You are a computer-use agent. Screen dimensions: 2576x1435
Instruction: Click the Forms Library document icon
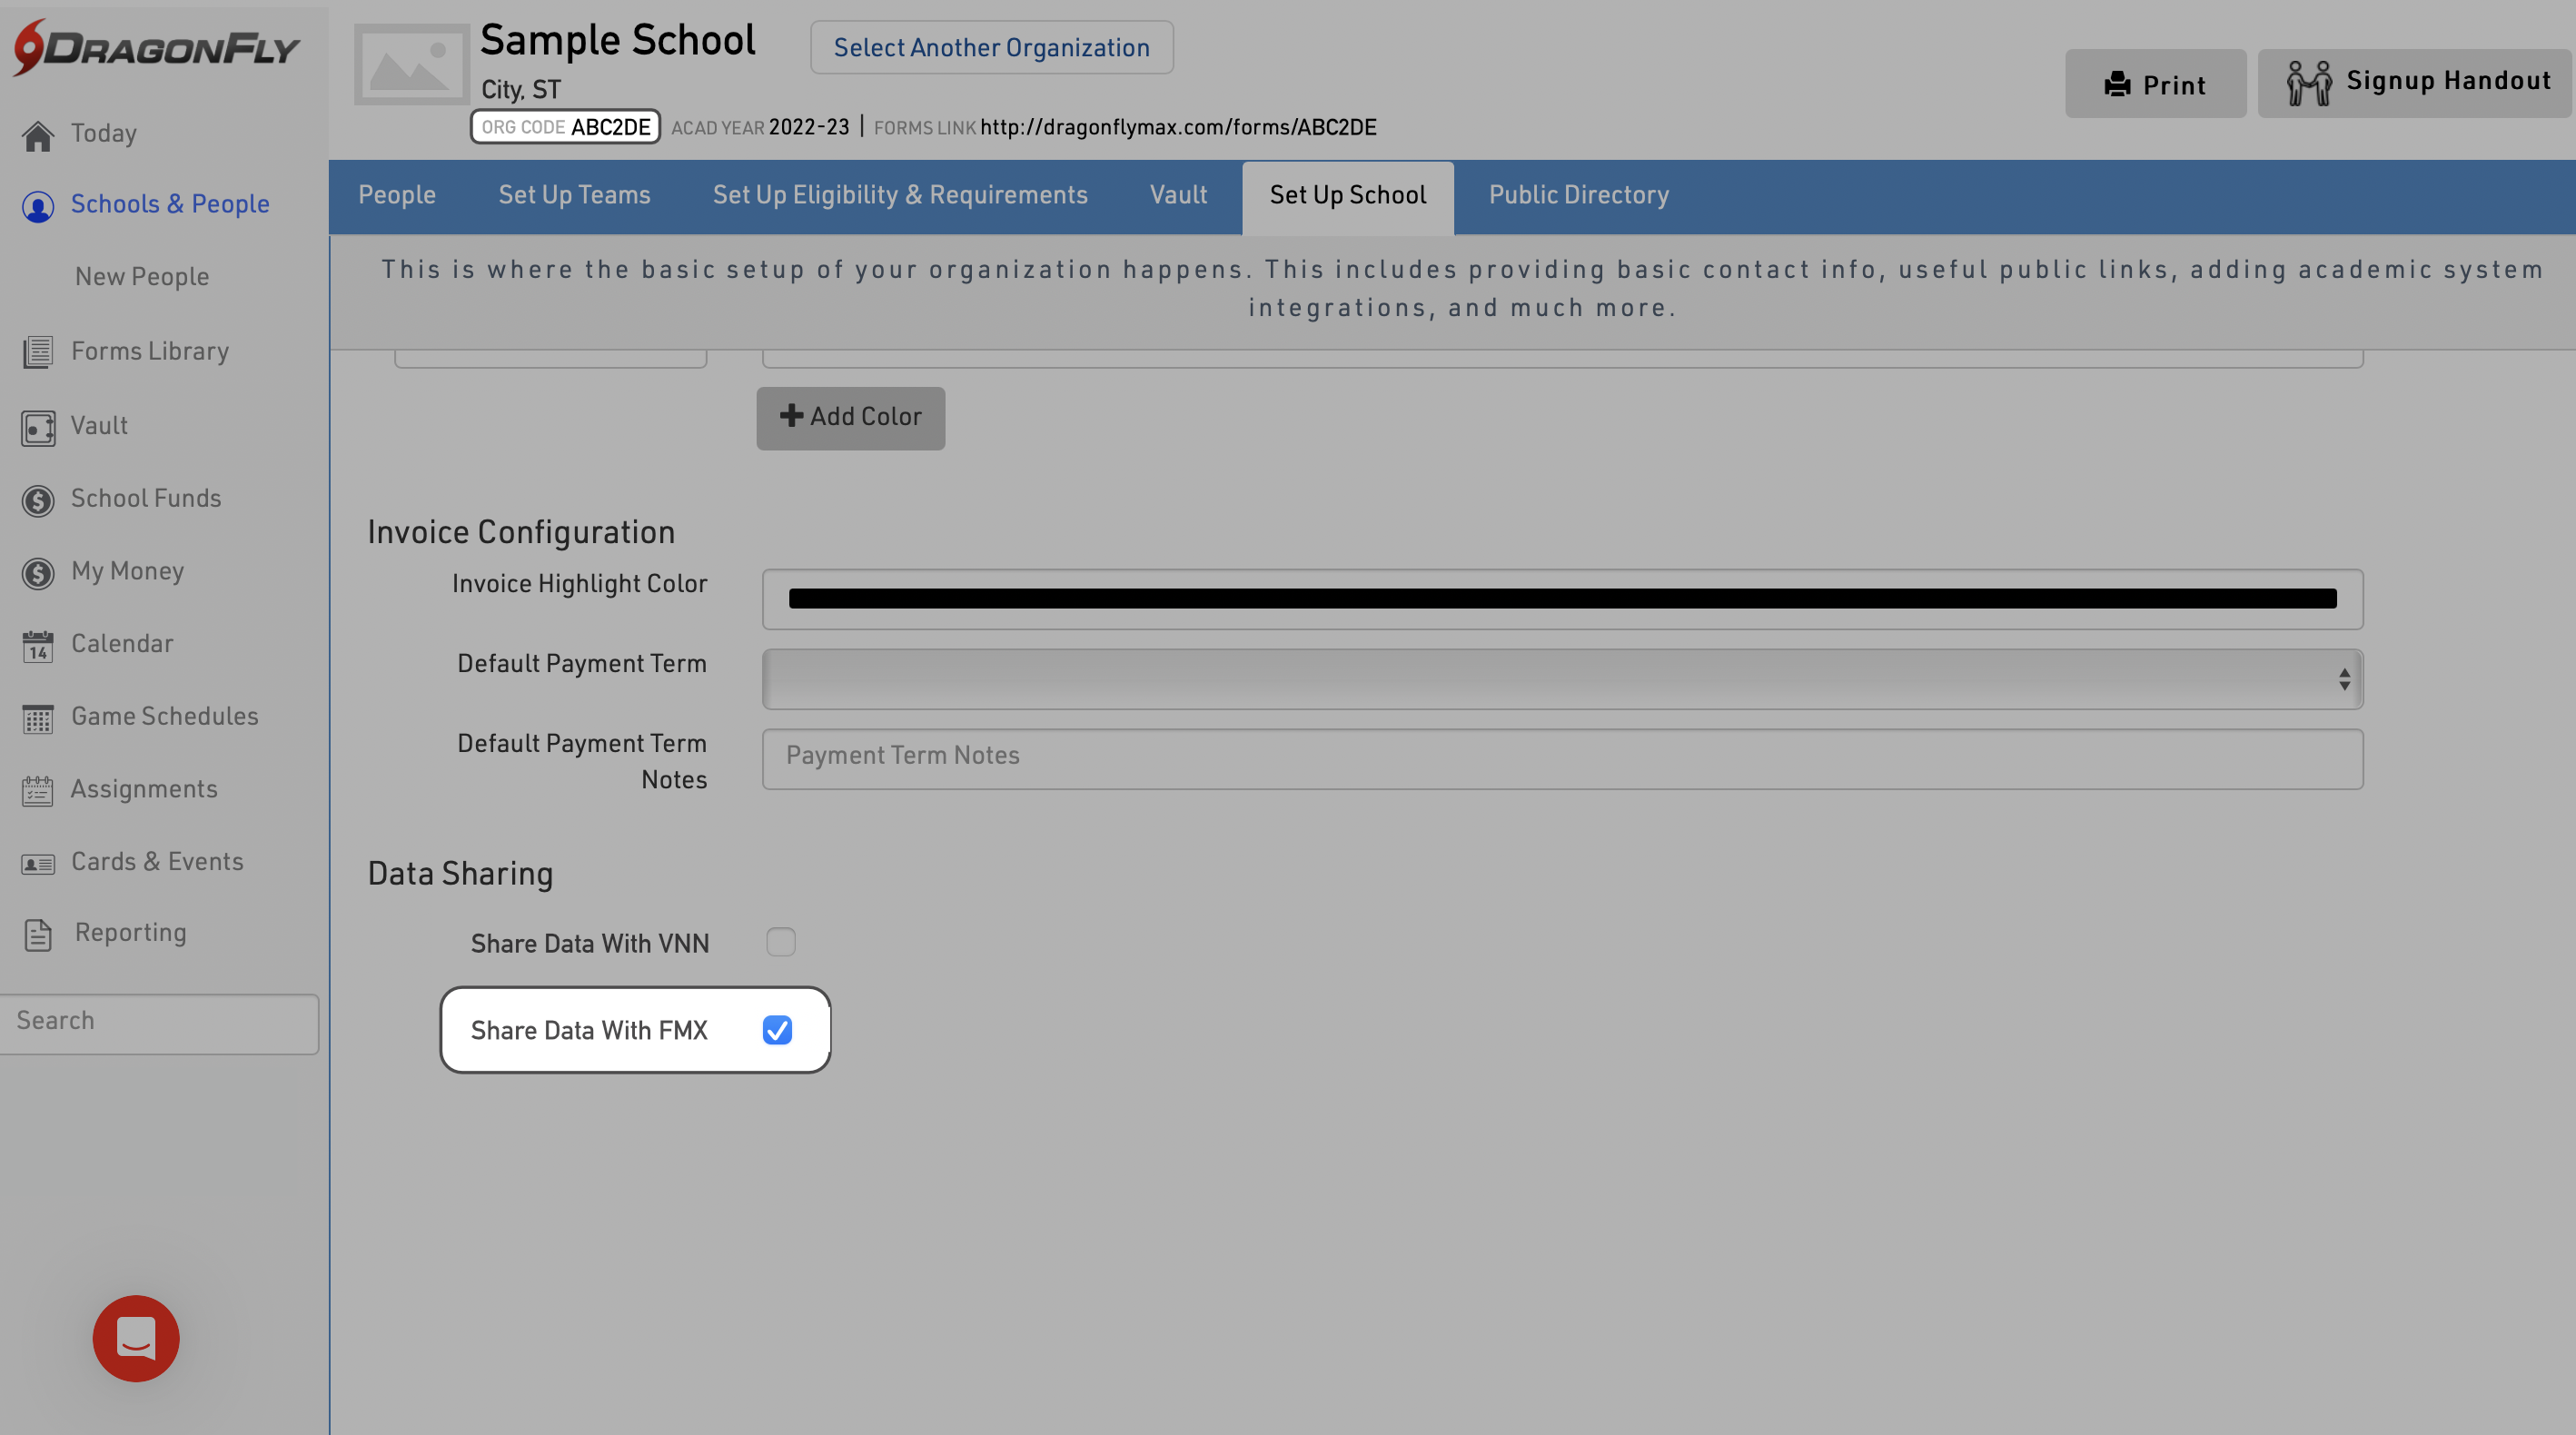point(38,352)
